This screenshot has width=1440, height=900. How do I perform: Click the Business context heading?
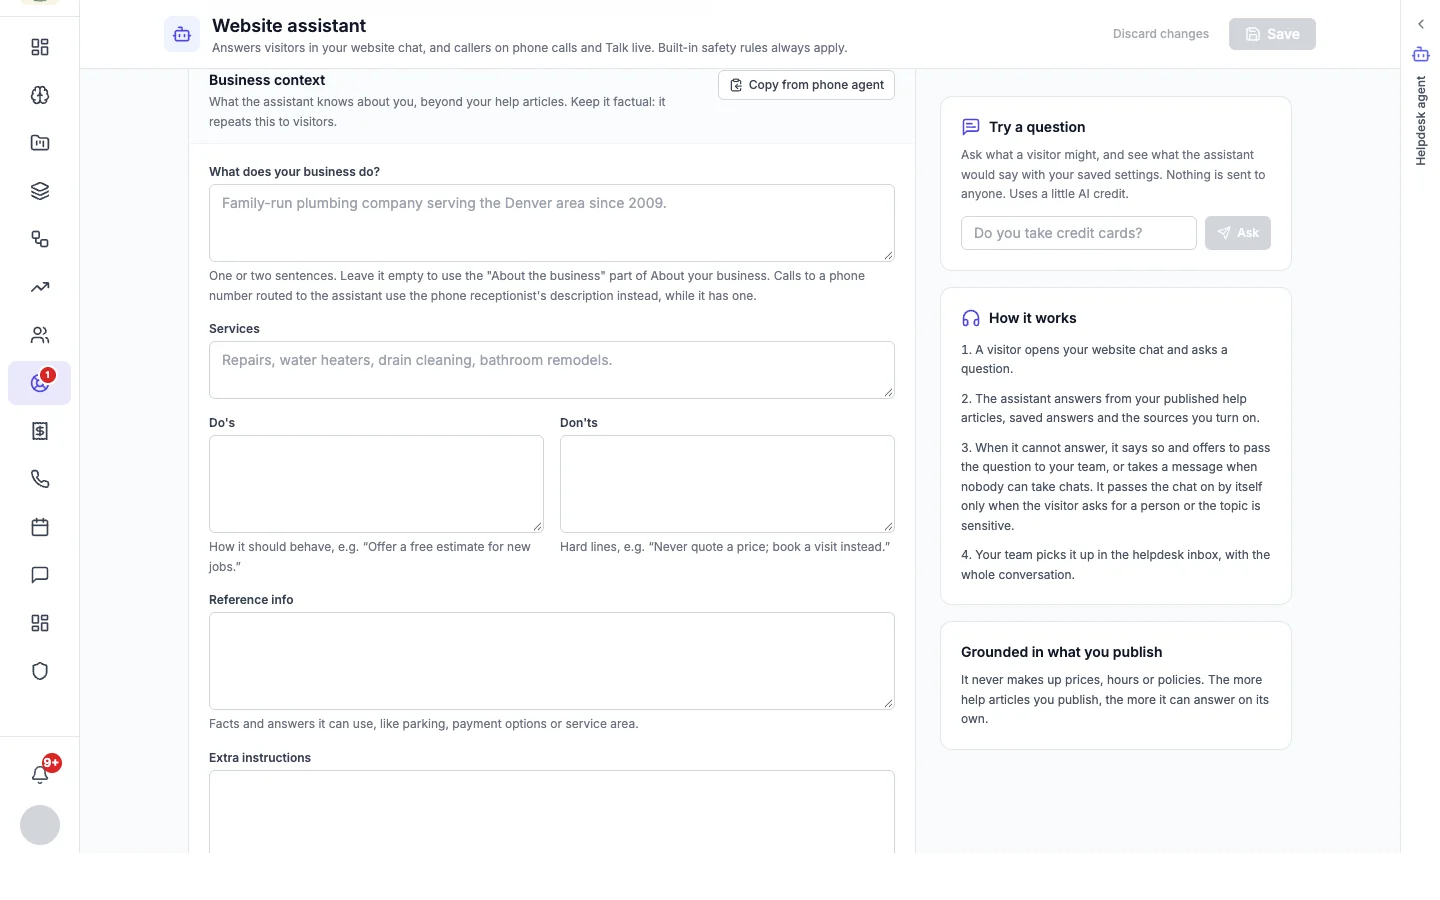267,80
